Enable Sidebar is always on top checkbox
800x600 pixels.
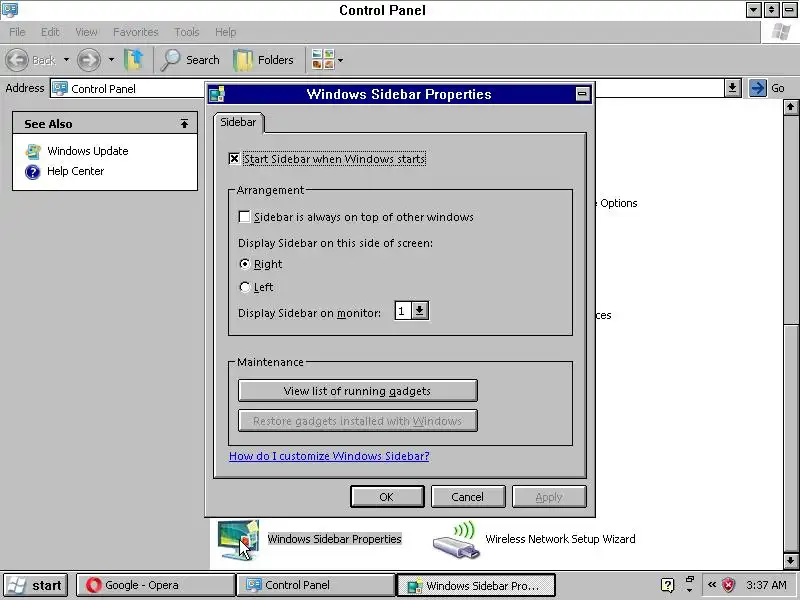click(x=244, y=217)
